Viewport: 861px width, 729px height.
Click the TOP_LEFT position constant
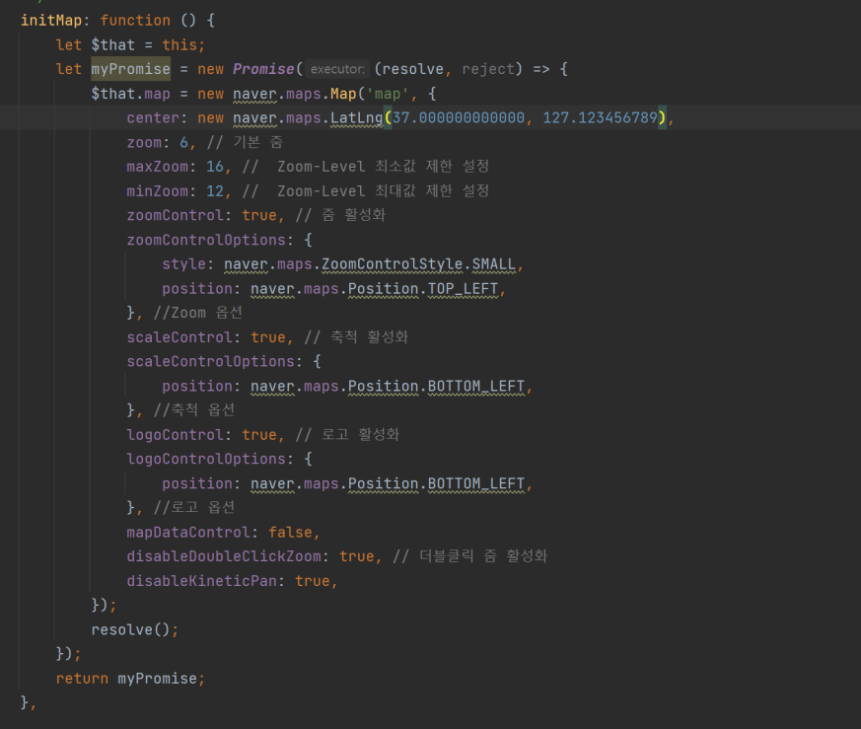463,289
